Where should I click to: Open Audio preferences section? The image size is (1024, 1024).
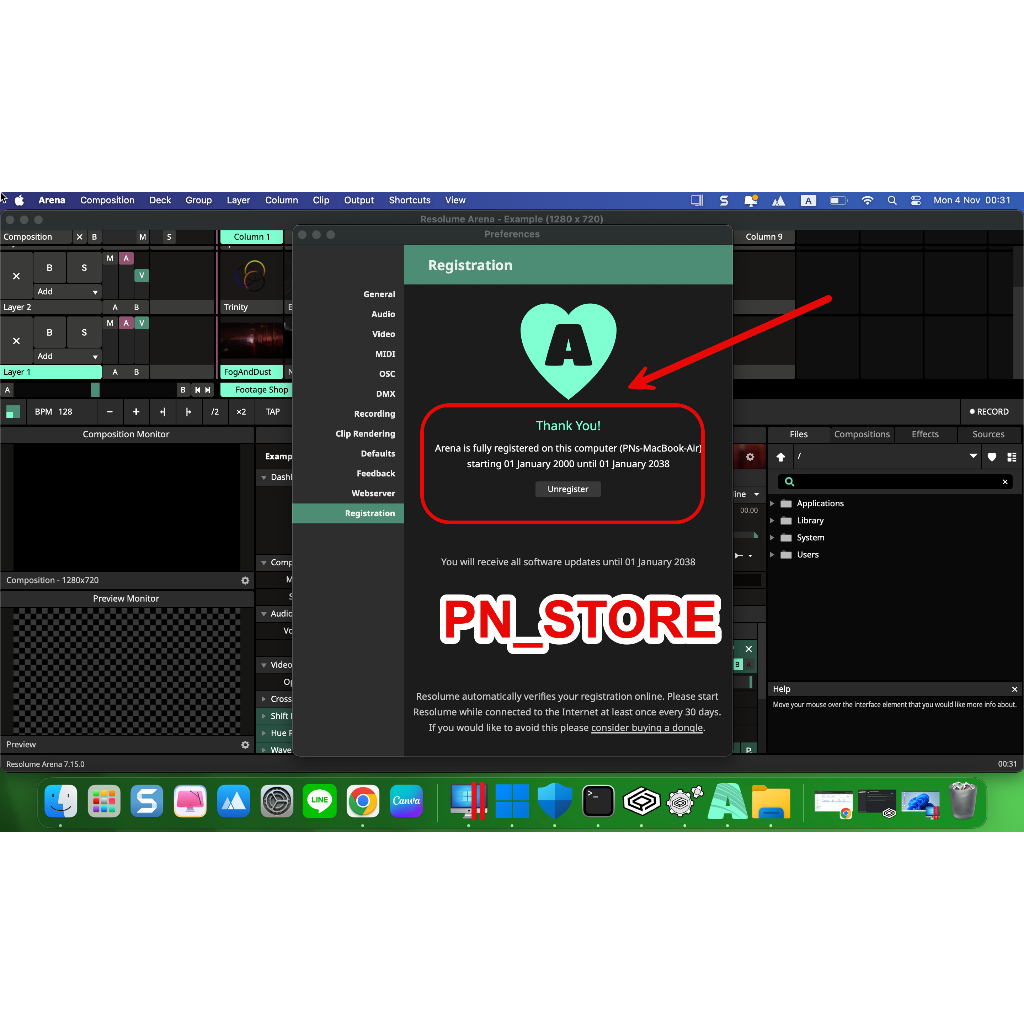[383, 314]
